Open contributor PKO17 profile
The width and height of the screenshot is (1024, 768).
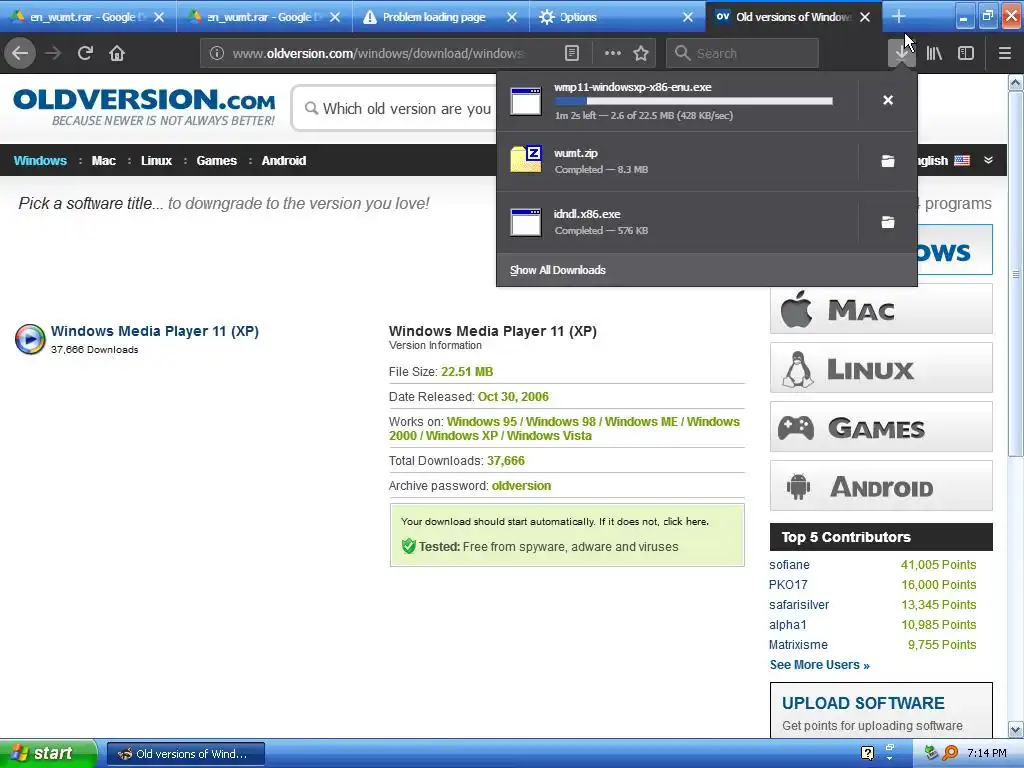point(788,585)
